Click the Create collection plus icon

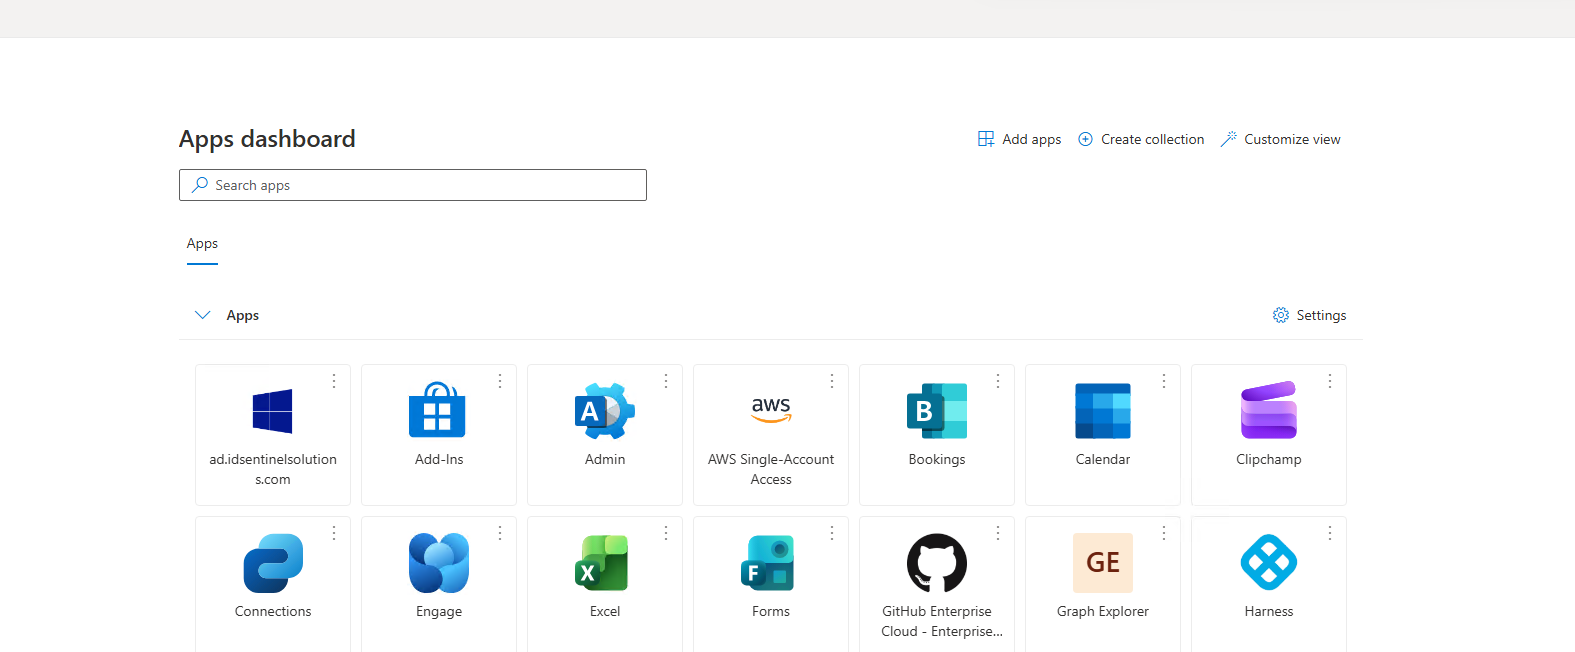coord(1085,139)
